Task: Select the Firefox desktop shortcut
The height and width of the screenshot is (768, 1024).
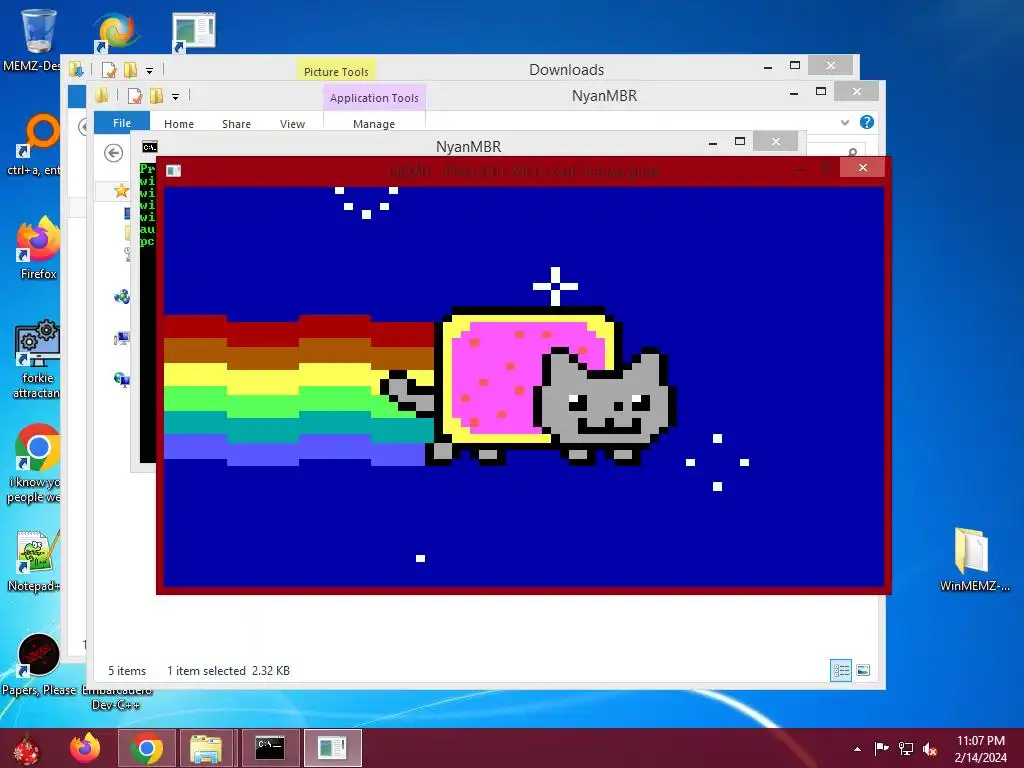Action: (x=38, y=248)
